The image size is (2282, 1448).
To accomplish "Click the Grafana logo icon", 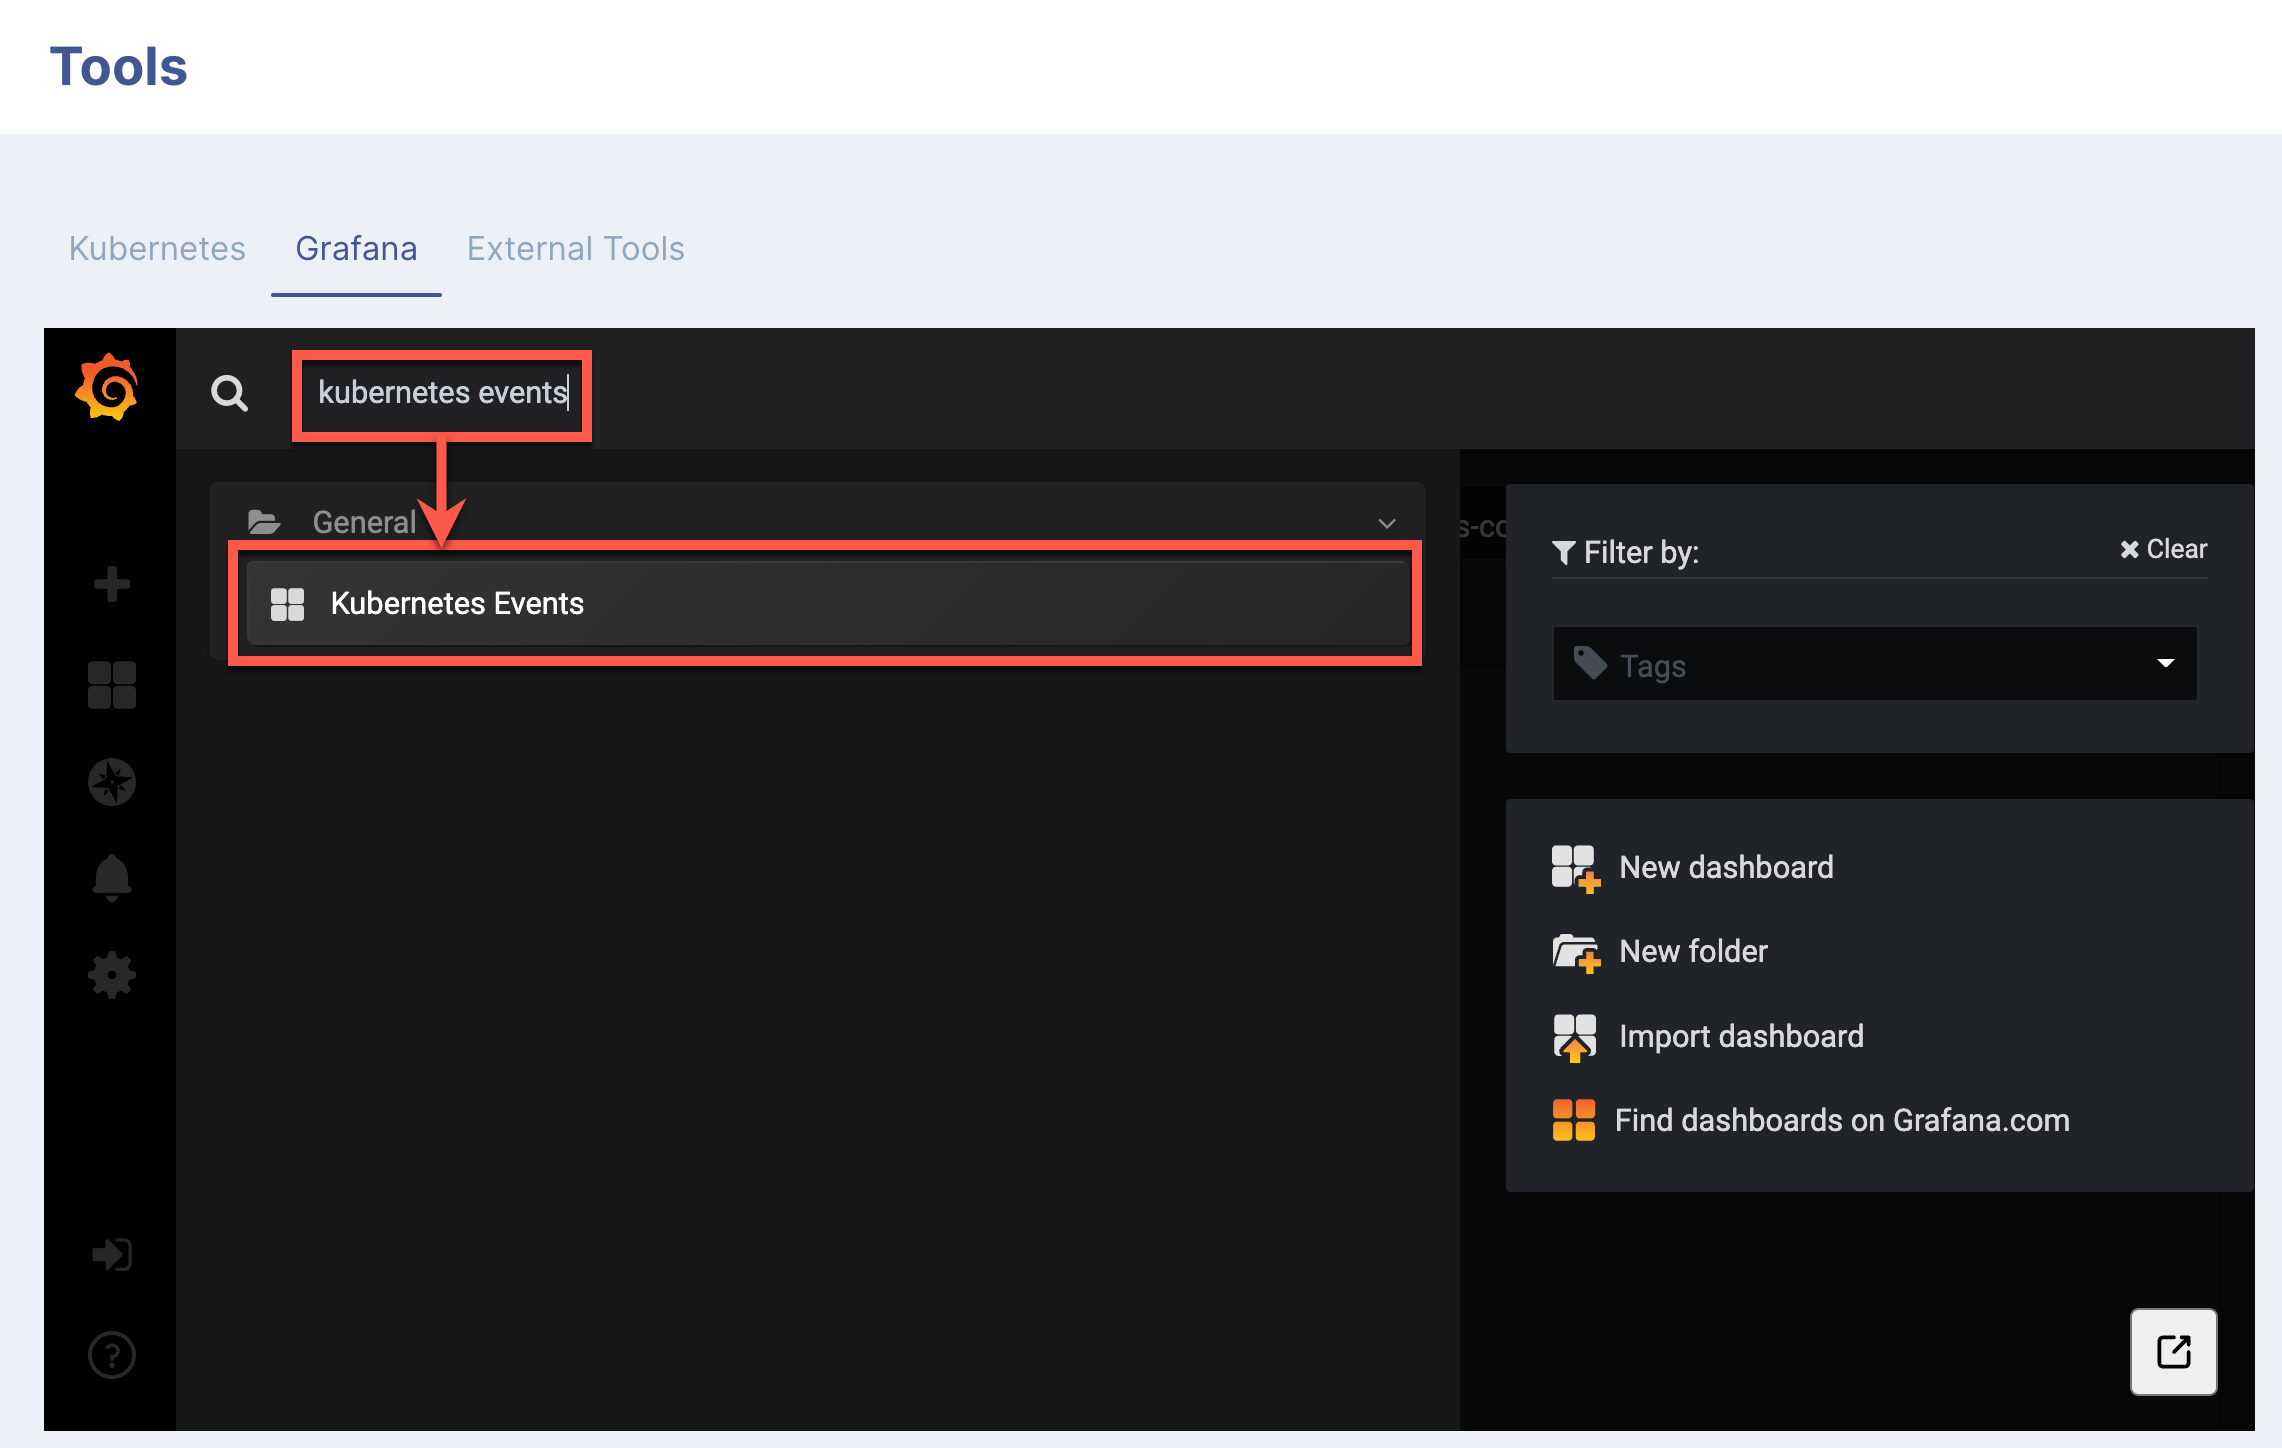I will [x=108, y=389].
